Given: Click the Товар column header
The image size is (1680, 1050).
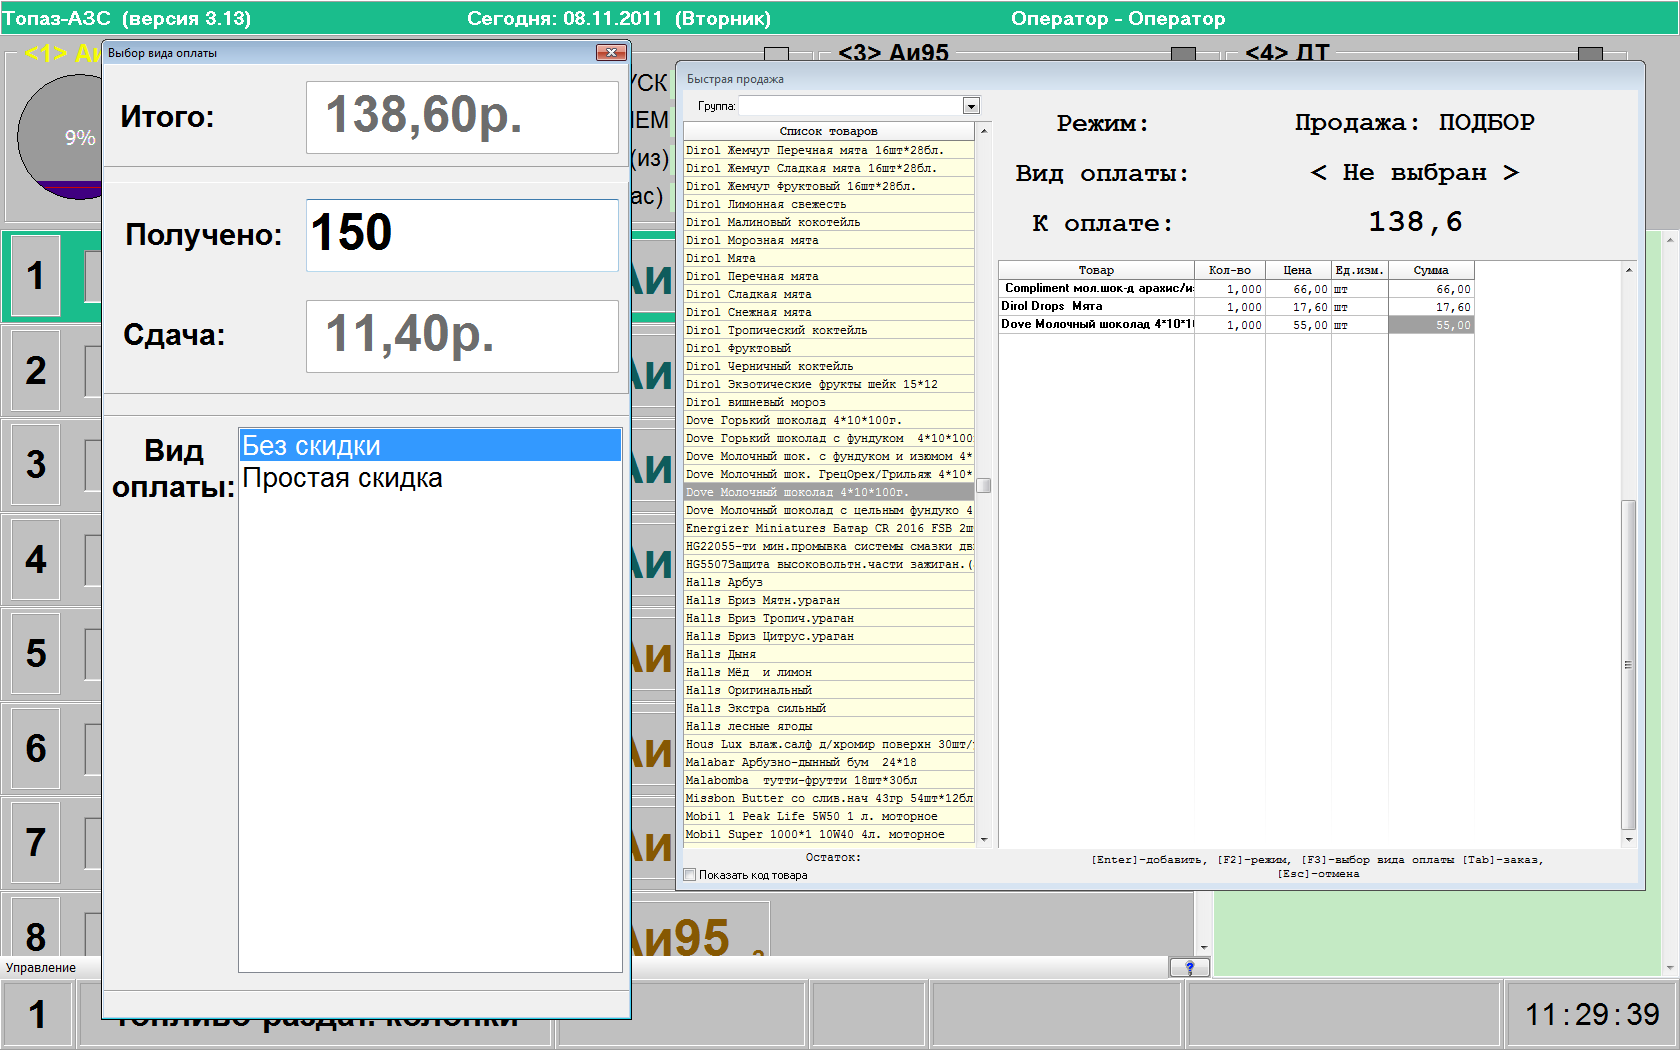Looking at the screenshot, I should pos(1096,270).
